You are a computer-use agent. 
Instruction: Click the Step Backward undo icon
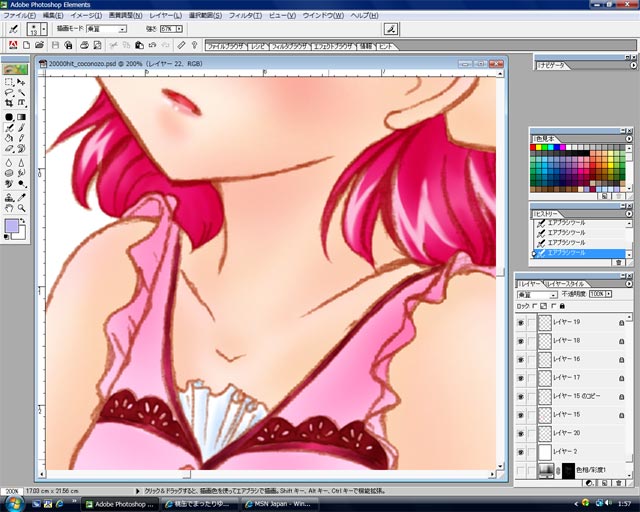click(152, 45)
